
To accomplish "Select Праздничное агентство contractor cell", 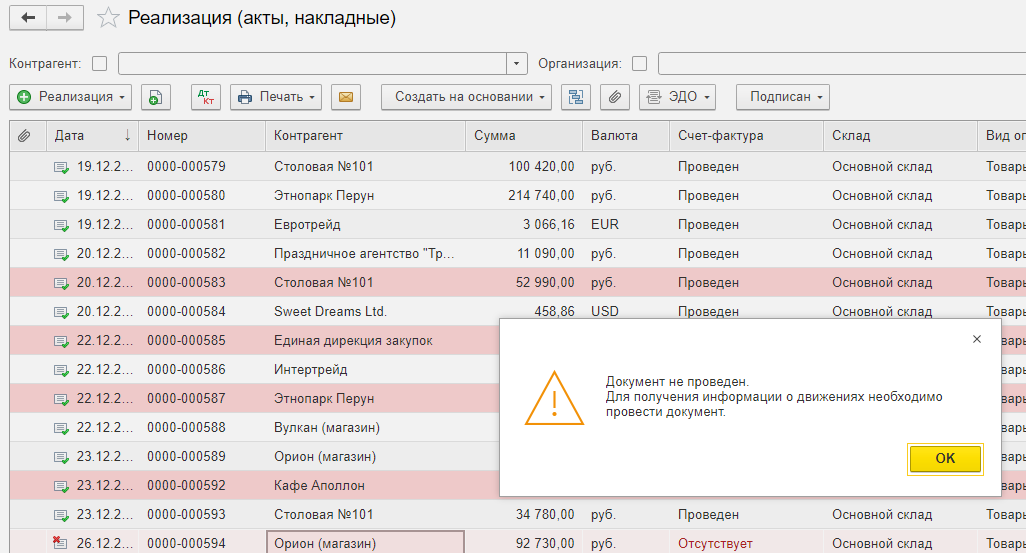I will 365,253.
